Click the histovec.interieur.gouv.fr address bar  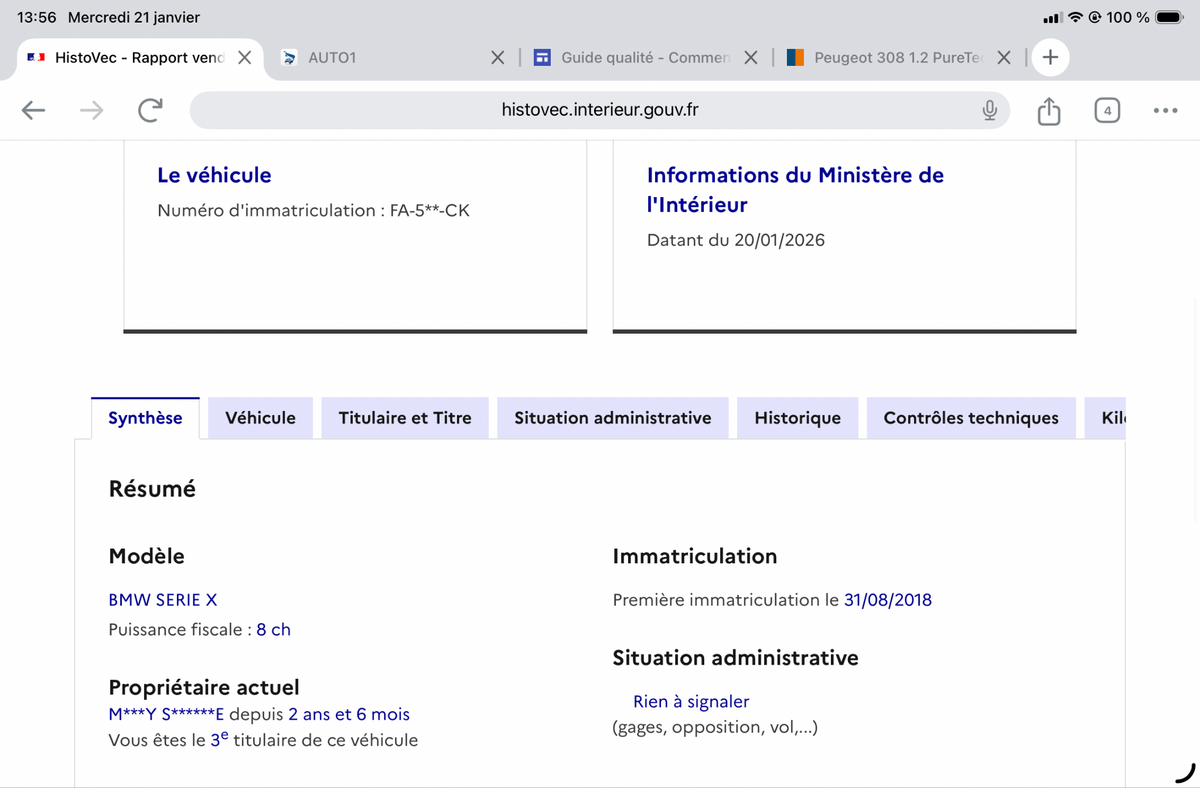598,110
